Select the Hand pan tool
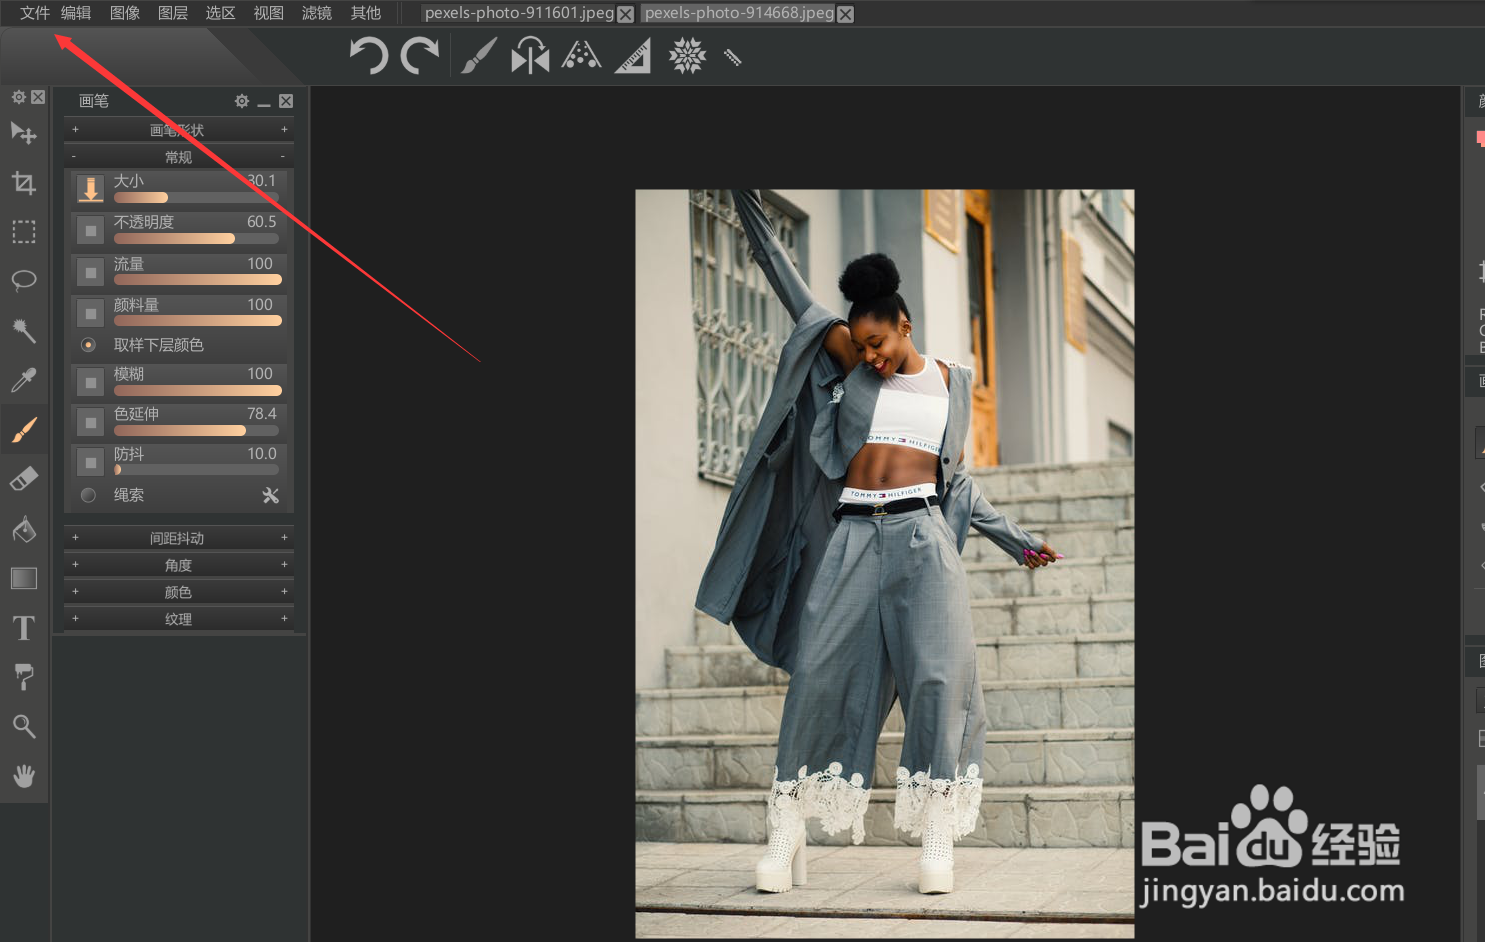Viewport: 1485px width, 942px height. pos(24,776)
